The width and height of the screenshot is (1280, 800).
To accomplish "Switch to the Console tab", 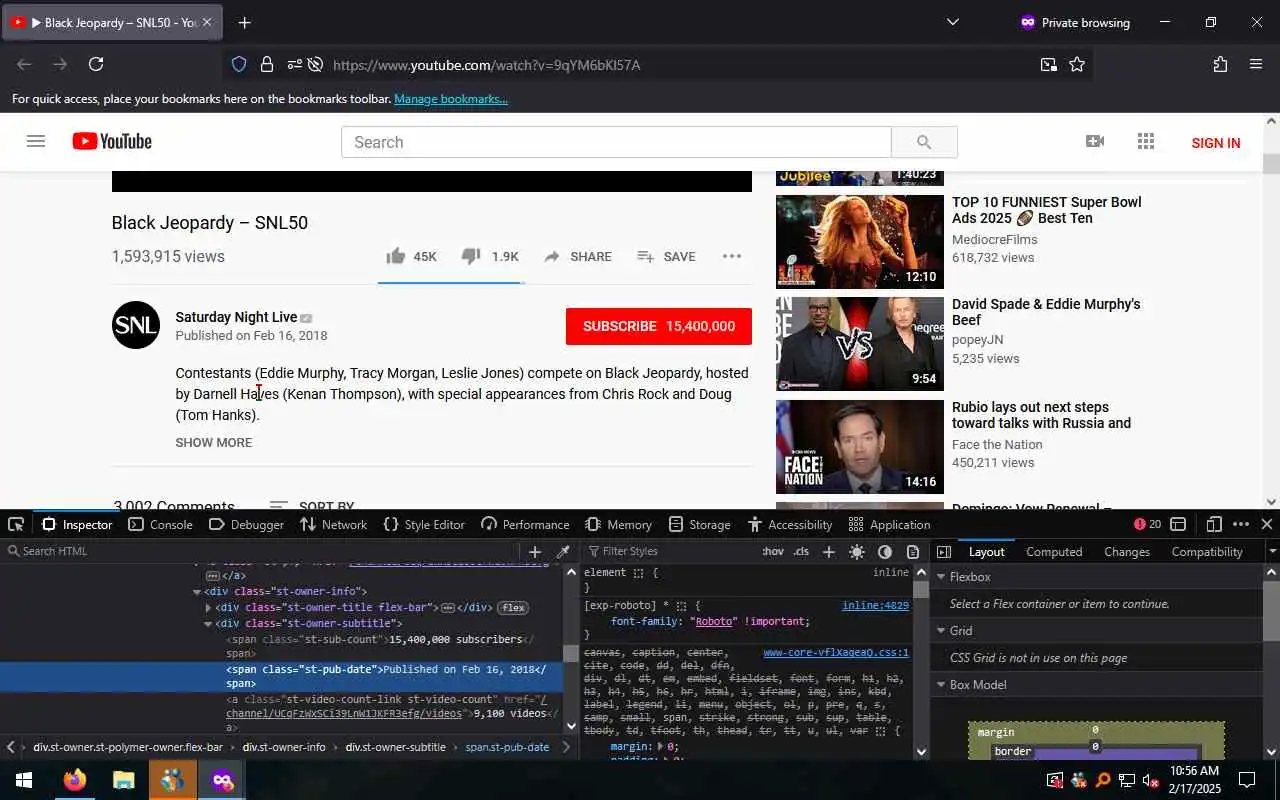I will pyautogui.click(x=160, y=524).
